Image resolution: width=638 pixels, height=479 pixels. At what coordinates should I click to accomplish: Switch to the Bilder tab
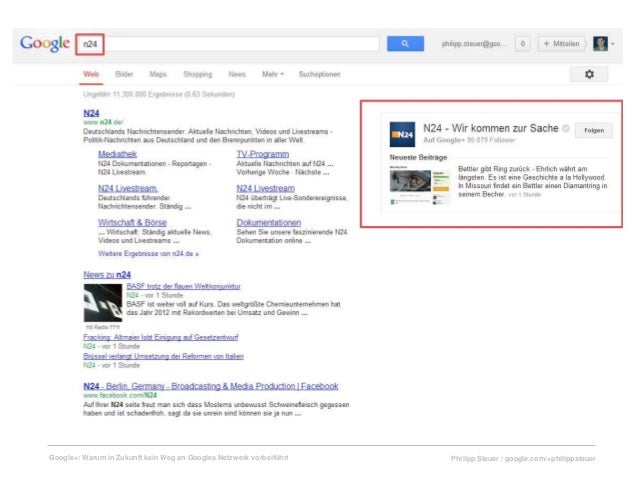[x=124, y=74]
